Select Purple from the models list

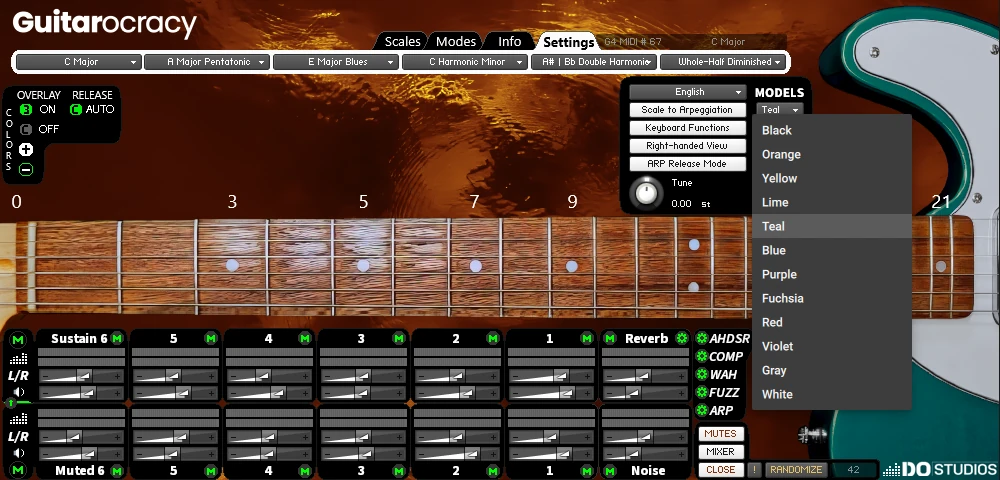[832, 274]
